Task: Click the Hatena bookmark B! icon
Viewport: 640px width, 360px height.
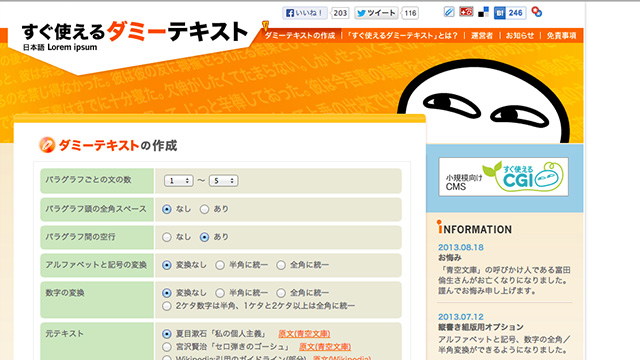Action: coord(500,13)
